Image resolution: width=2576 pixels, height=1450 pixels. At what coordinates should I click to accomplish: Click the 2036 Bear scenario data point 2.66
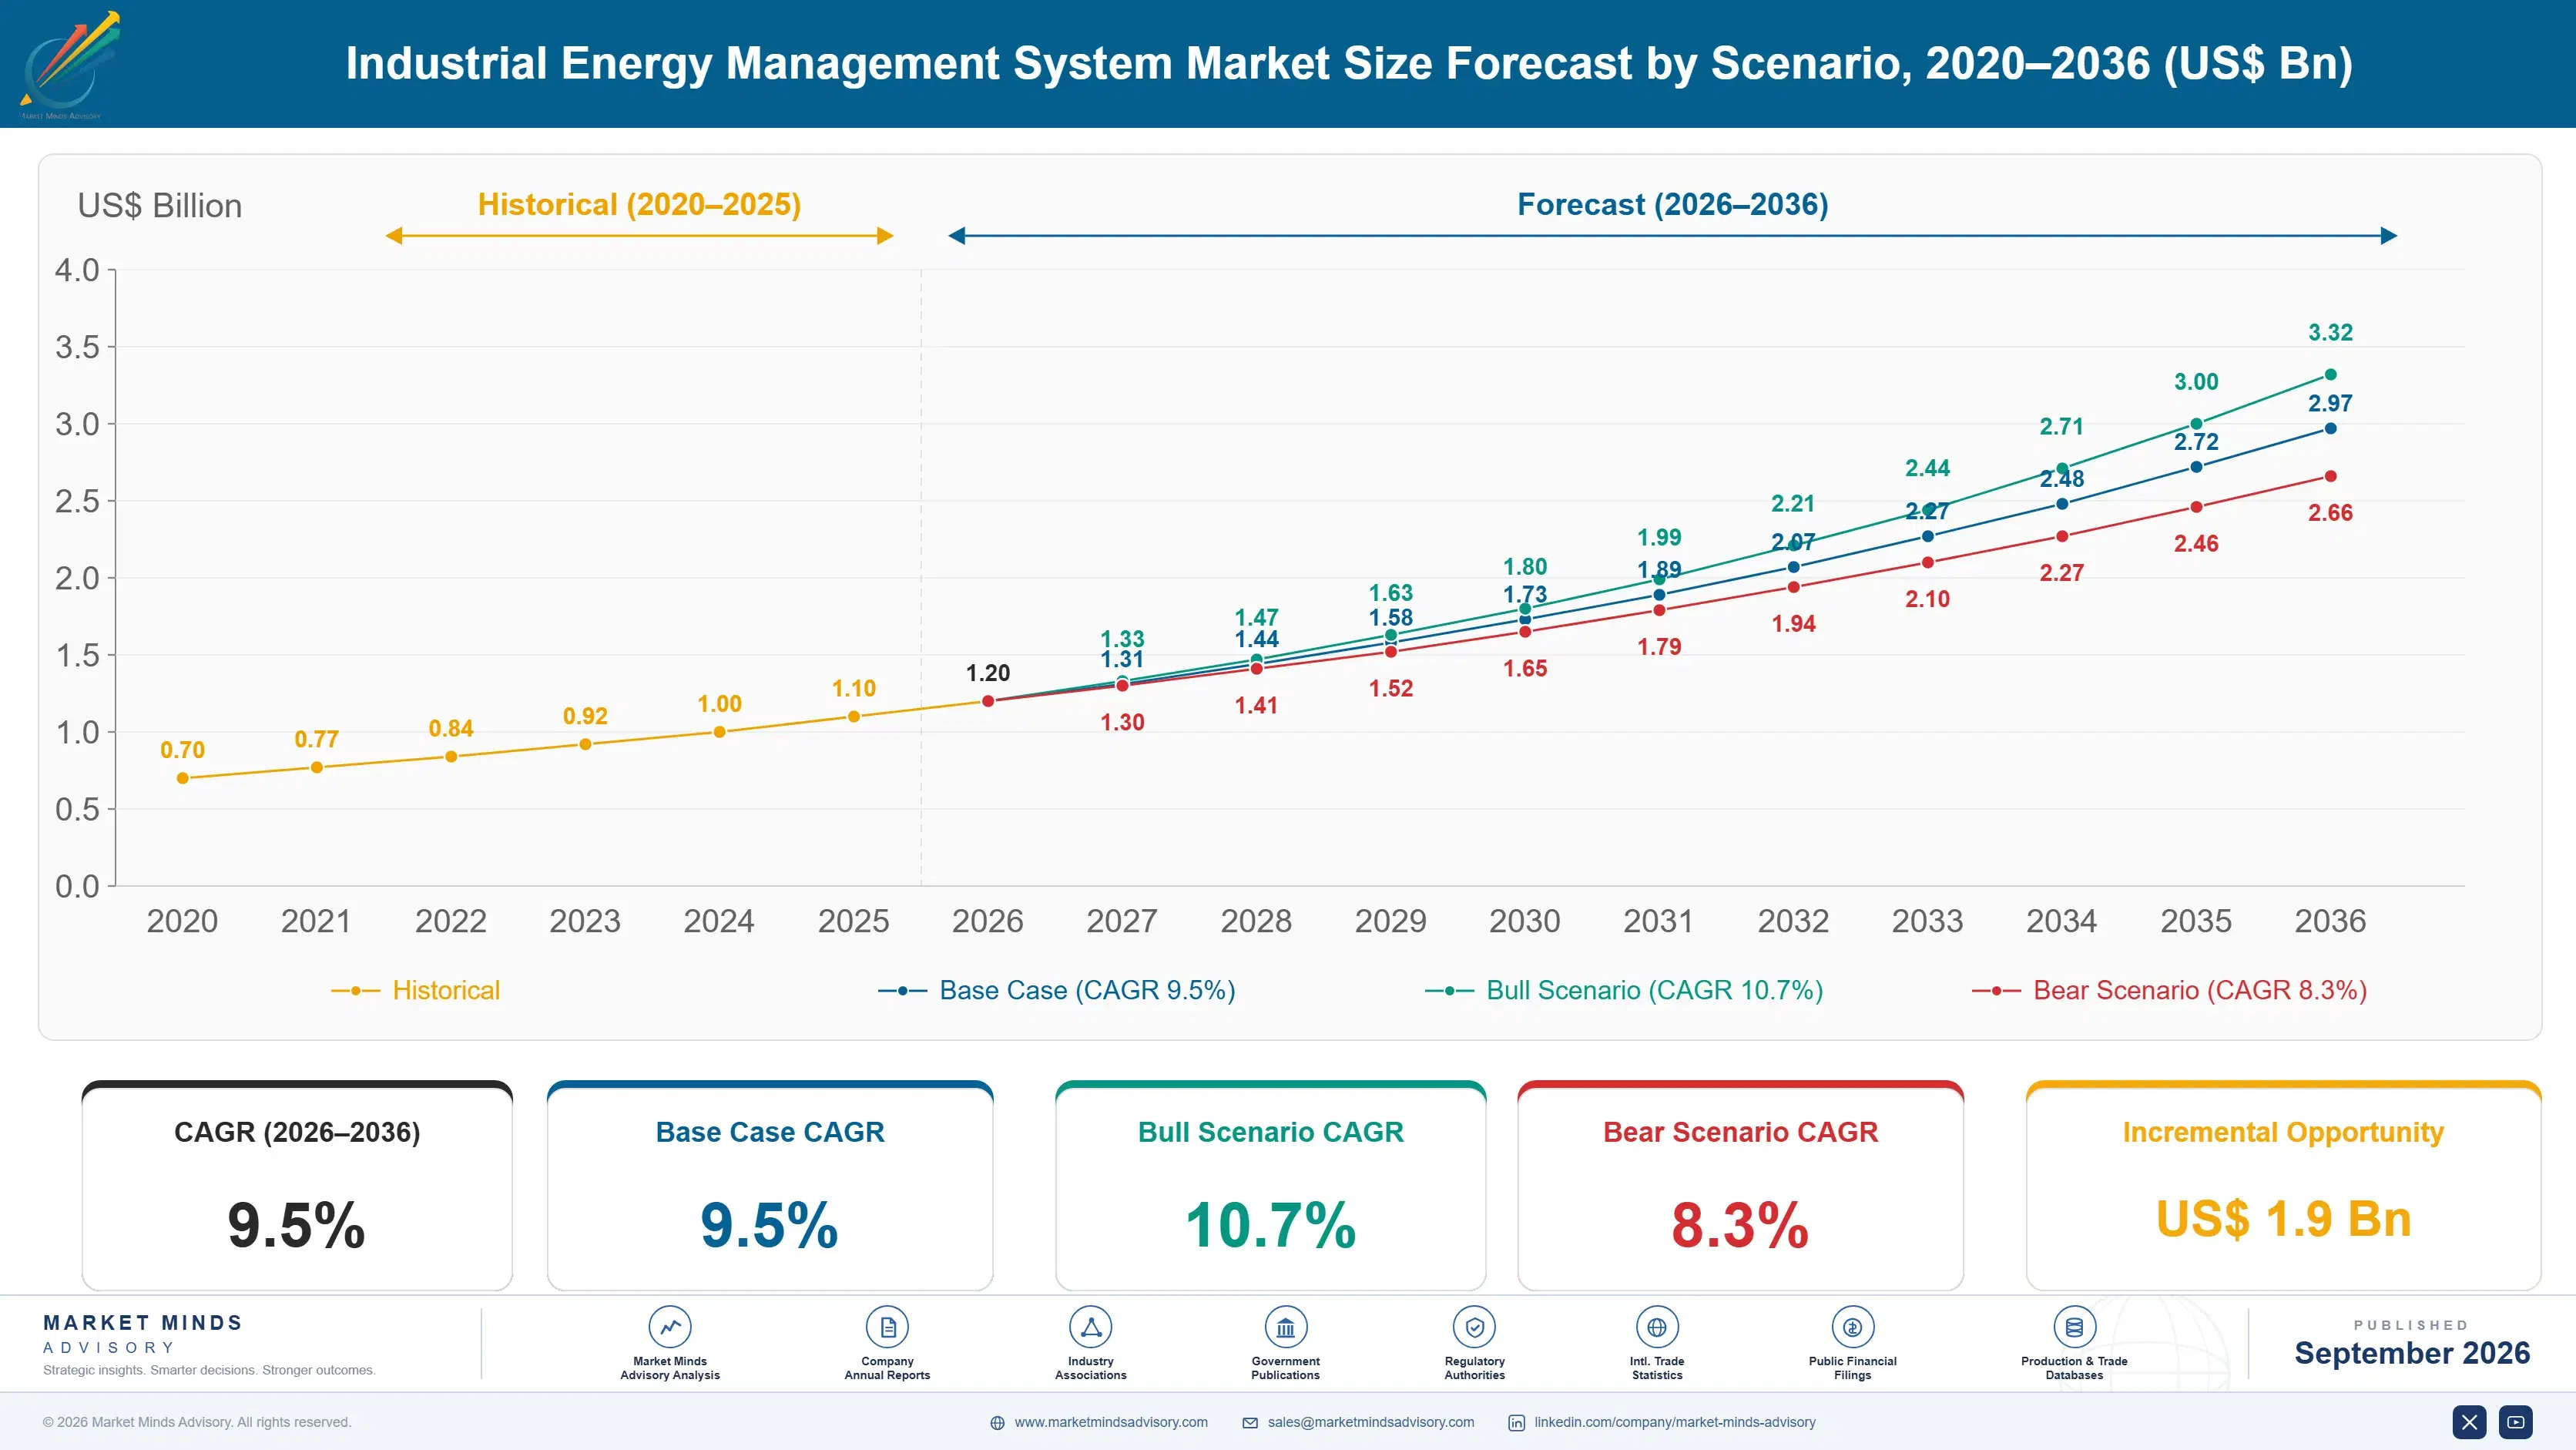[x=2330, y=476]
